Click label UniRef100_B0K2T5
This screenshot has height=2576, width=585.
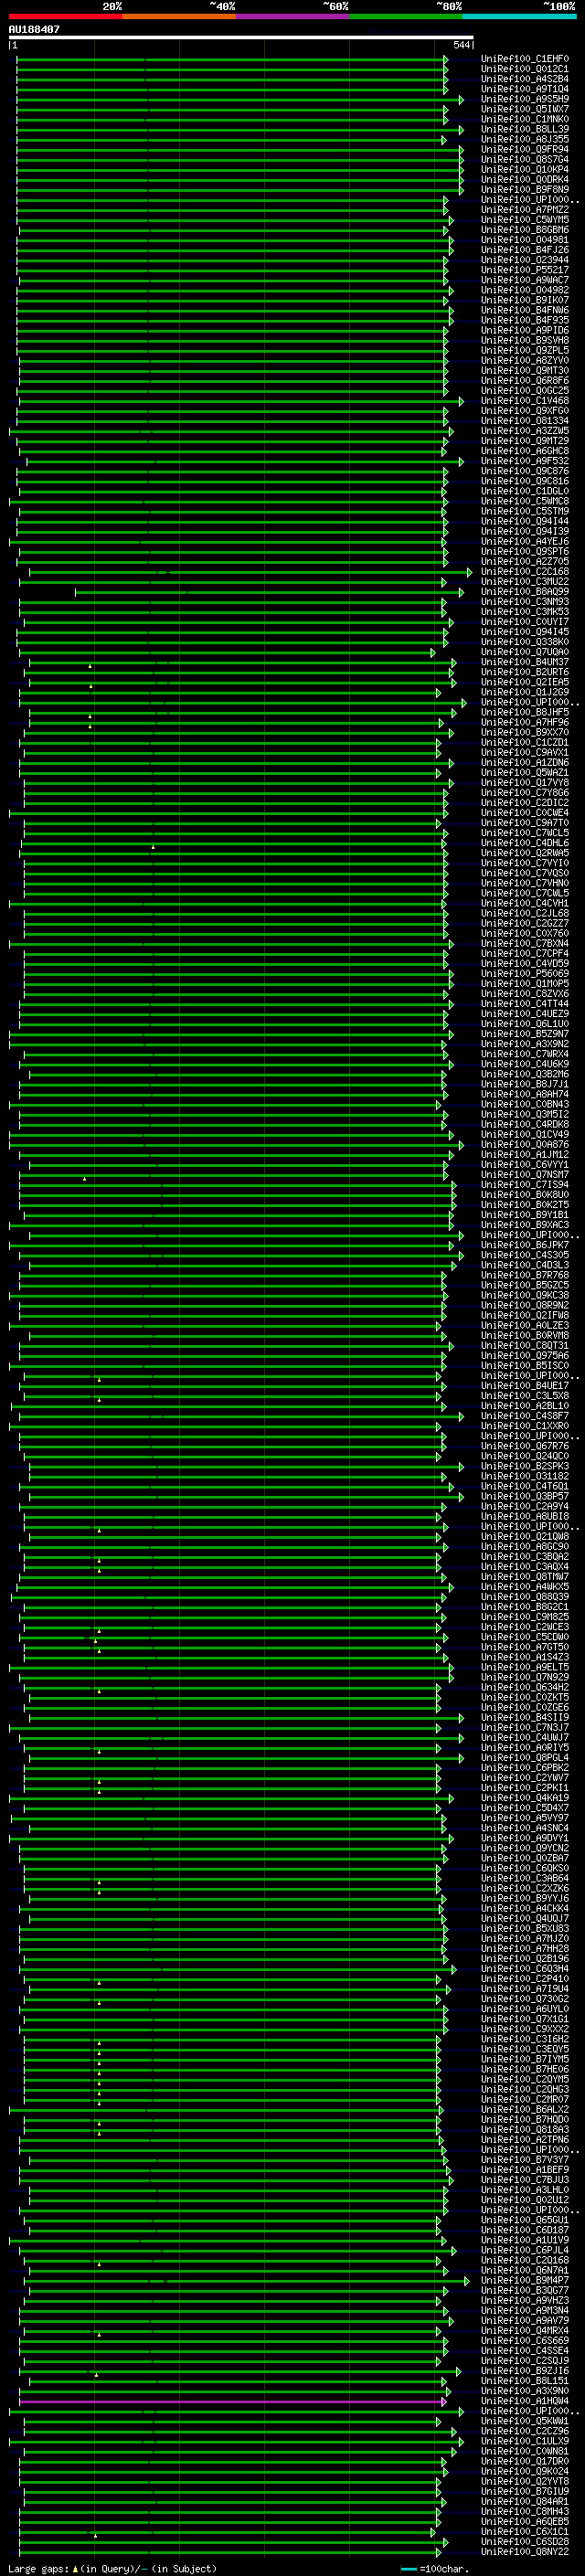525,1205
